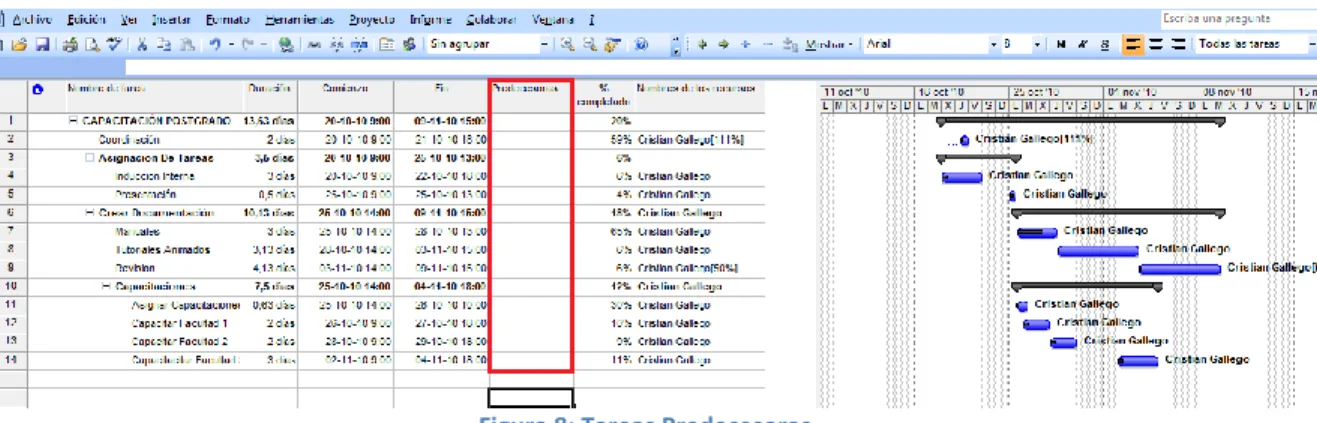Open the 'Todas las tareas' filter dropdown
This screenshot has height=423, width=1317.
click(x=1311, y=44)
